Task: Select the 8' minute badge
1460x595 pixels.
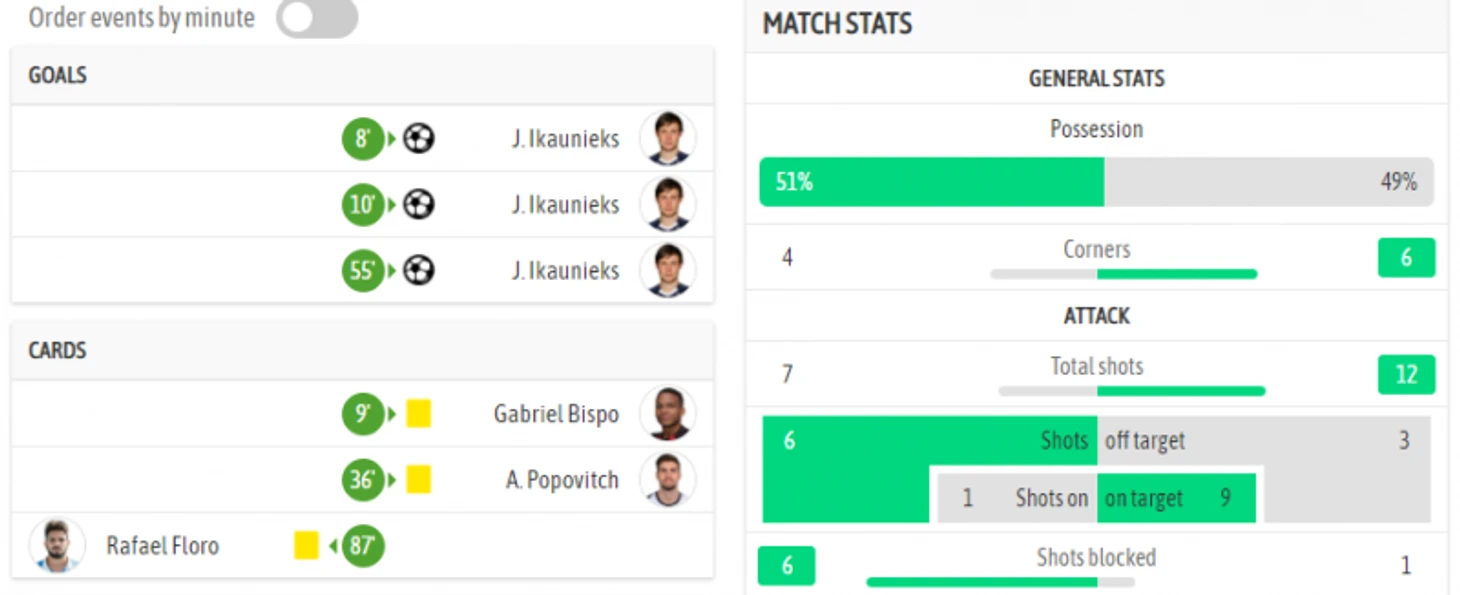Action: pos(363,138)
